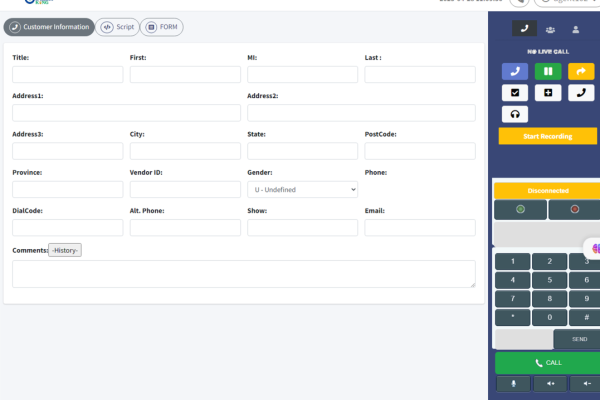Focus the First name input field
The width and height of the screenshot is (600, 400).
[185, 75]
